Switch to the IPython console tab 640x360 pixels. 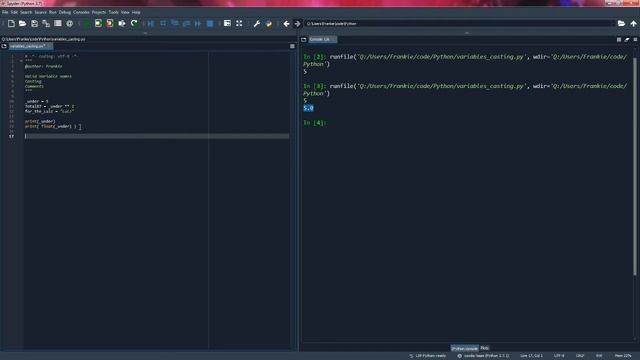[464, 348]
